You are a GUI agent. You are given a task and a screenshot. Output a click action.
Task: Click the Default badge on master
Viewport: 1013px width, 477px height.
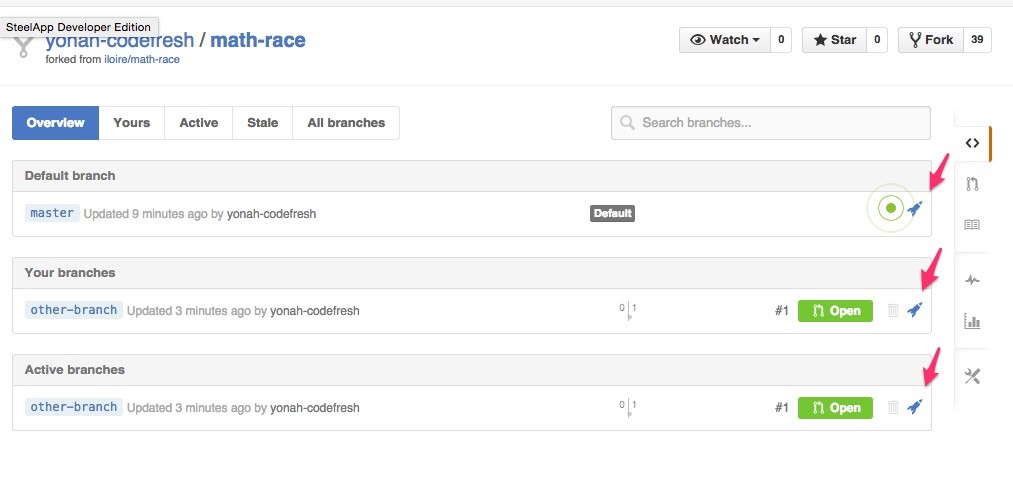pos(612,213)
